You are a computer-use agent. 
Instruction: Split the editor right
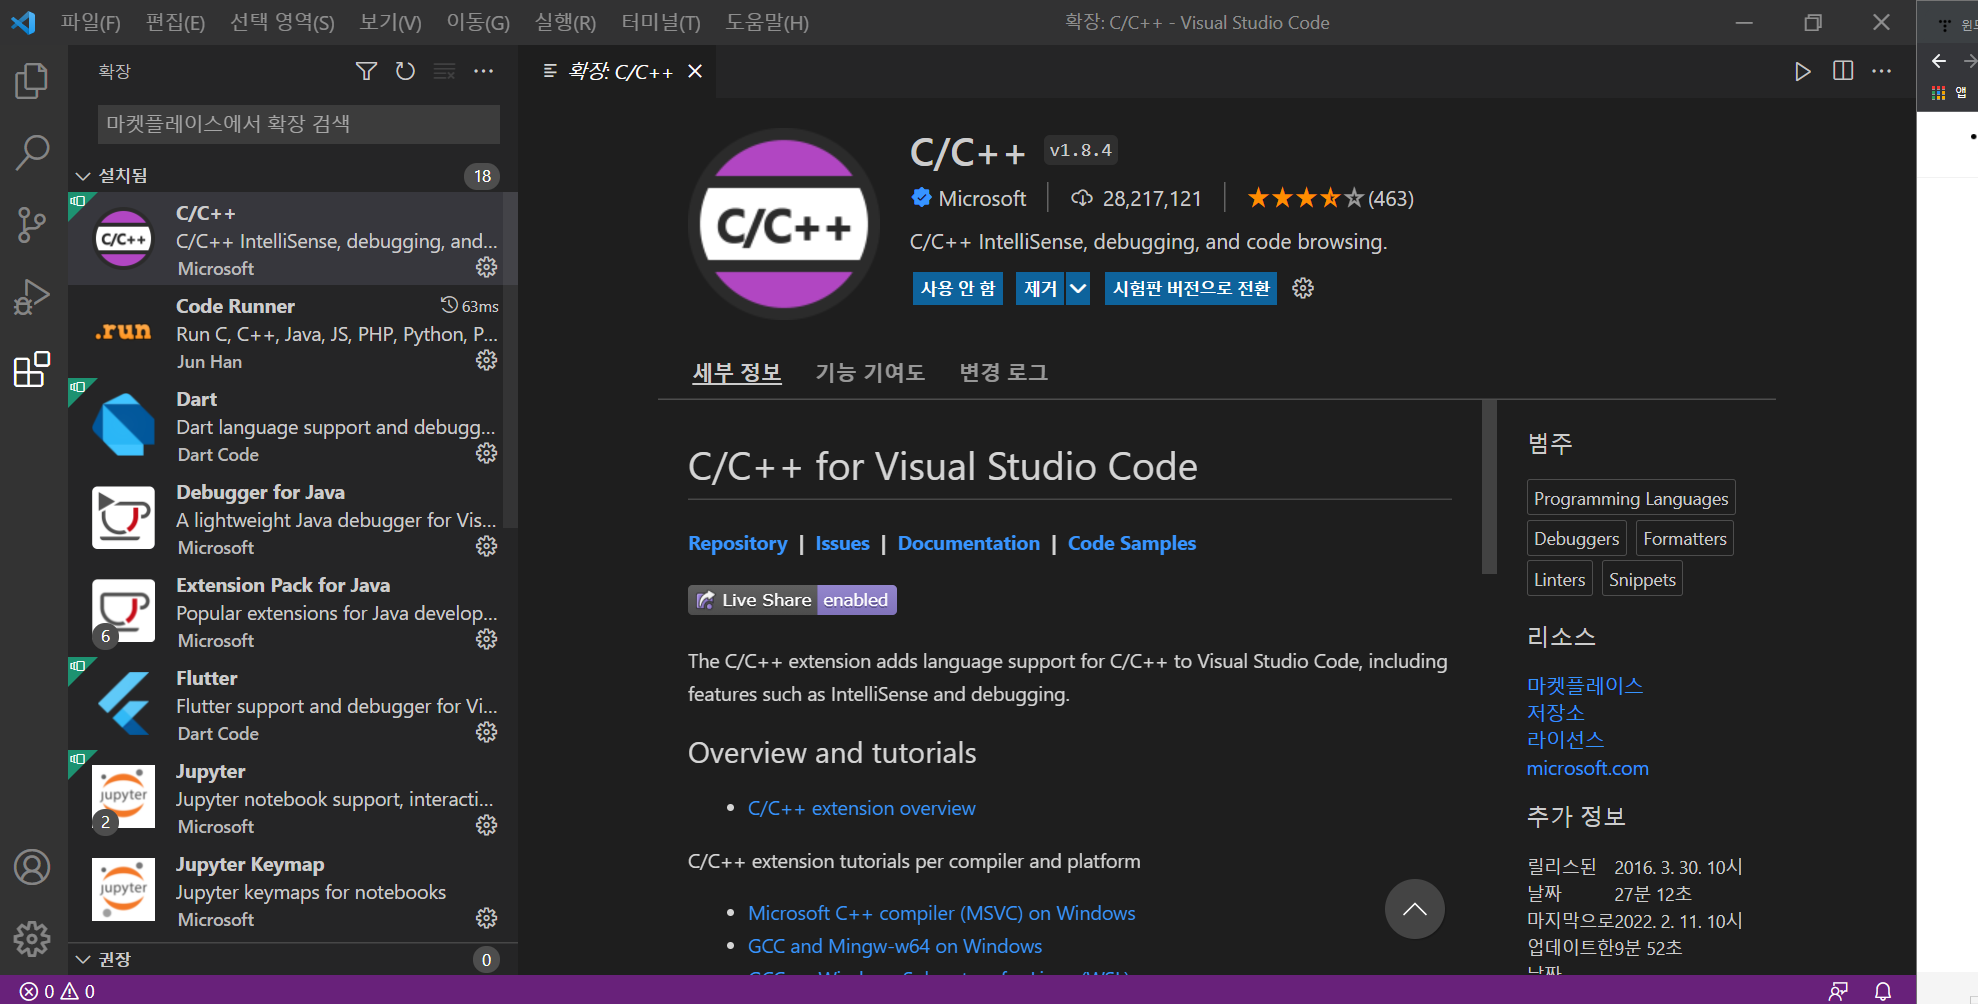pyautogui.click(x=1843, y=71)
